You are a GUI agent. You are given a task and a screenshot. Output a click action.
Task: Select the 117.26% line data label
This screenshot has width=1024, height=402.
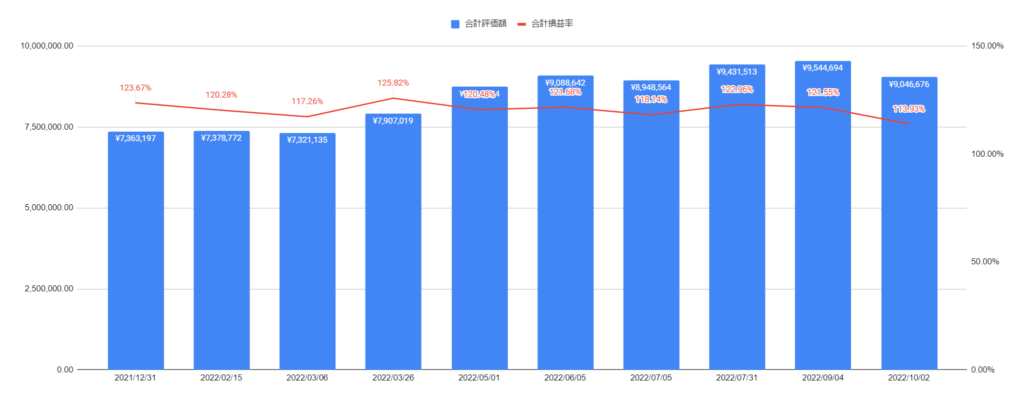pos(307,102)
